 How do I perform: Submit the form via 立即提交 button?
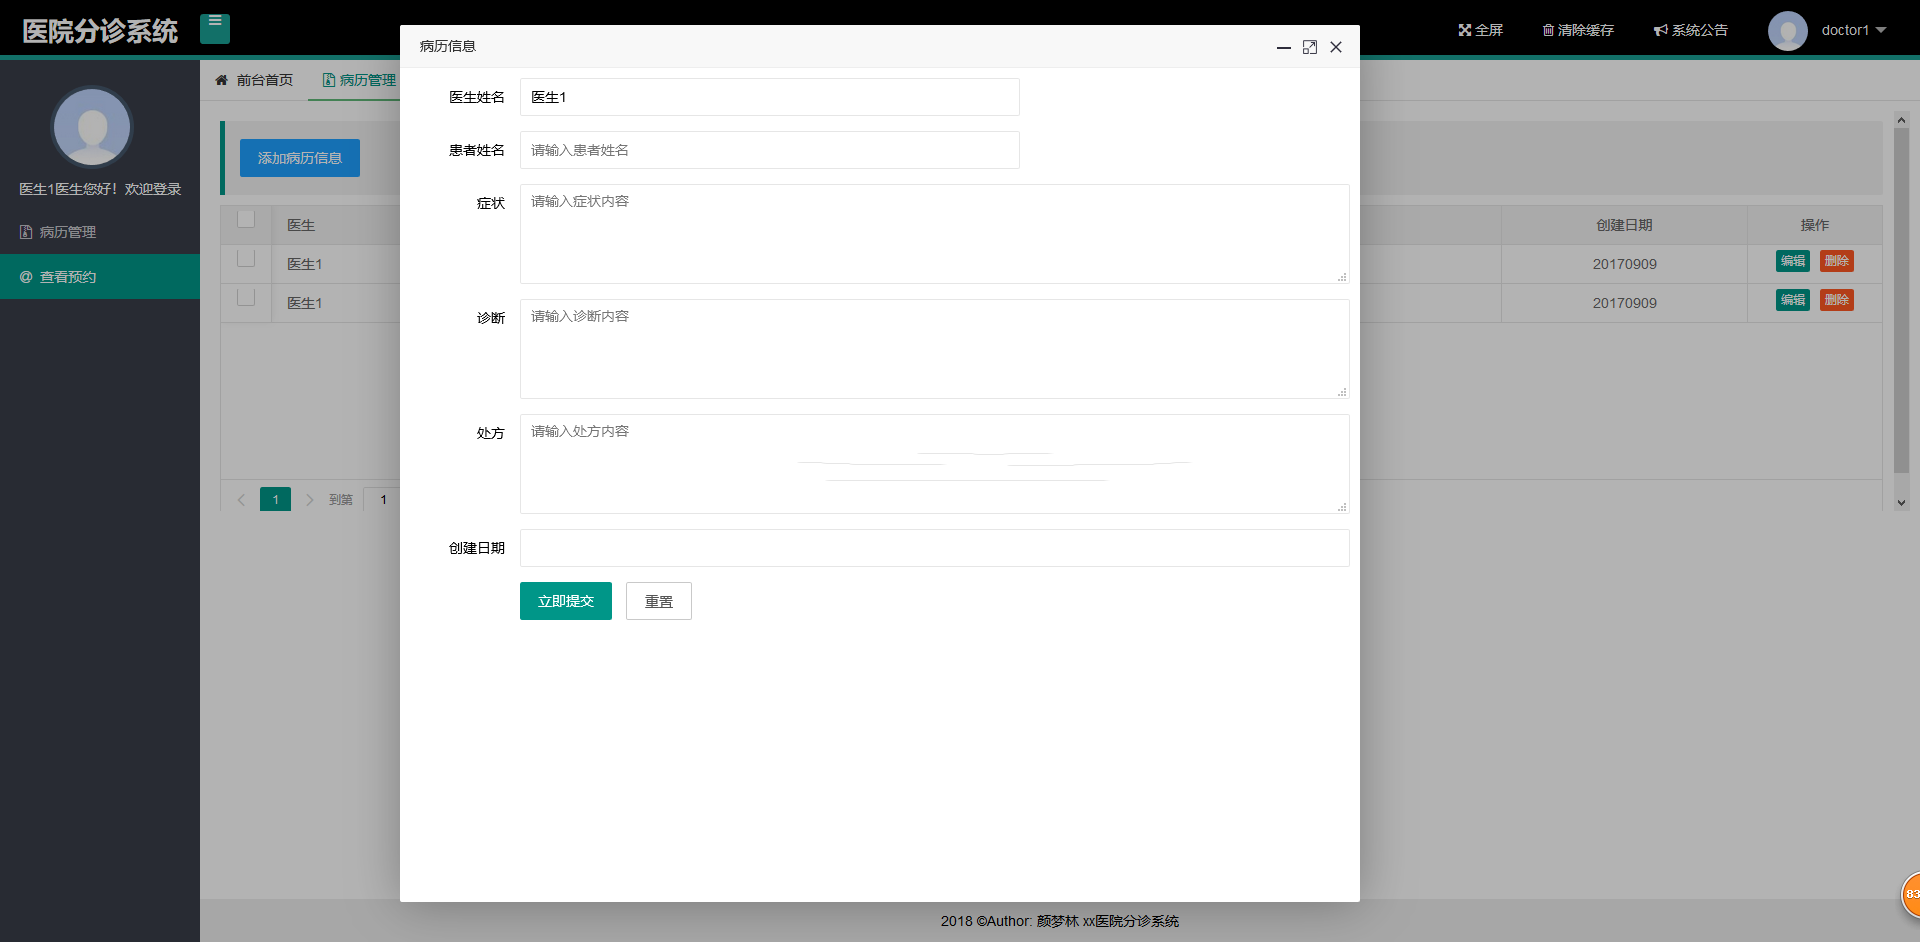pos(565,601)
